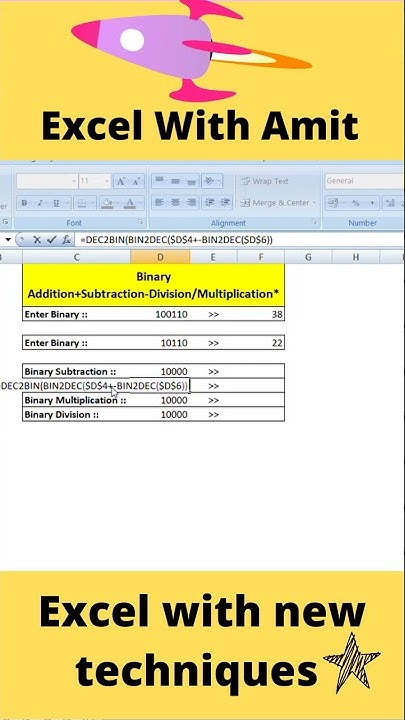The image size is (405, 720).
Task: Click the Borders icon
Action: pos(81,203)
